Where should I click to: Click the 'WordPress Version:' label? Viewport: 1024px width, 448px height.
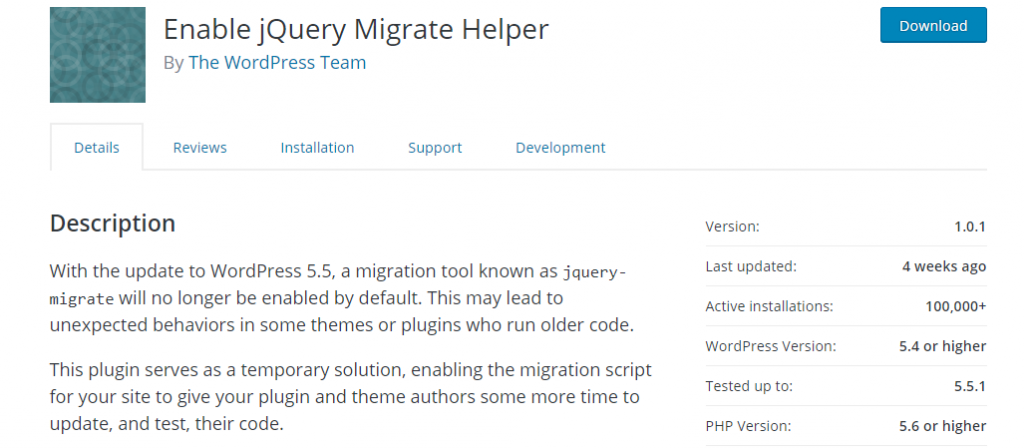coord(771,346)
